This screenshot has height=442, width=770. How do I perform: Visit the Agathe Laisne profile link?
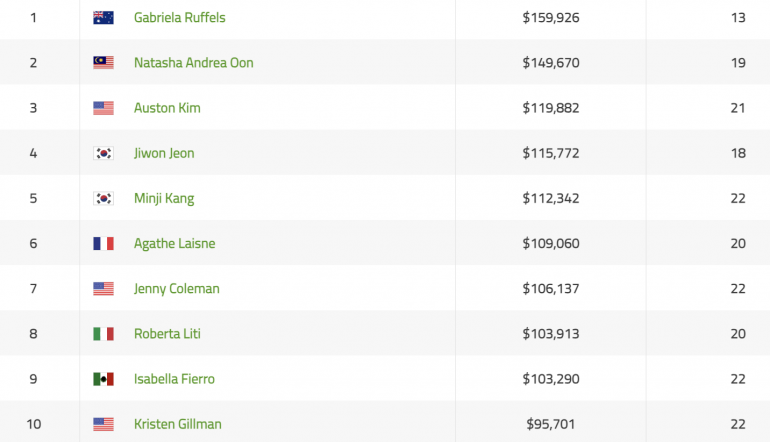(x=174, y=244)
